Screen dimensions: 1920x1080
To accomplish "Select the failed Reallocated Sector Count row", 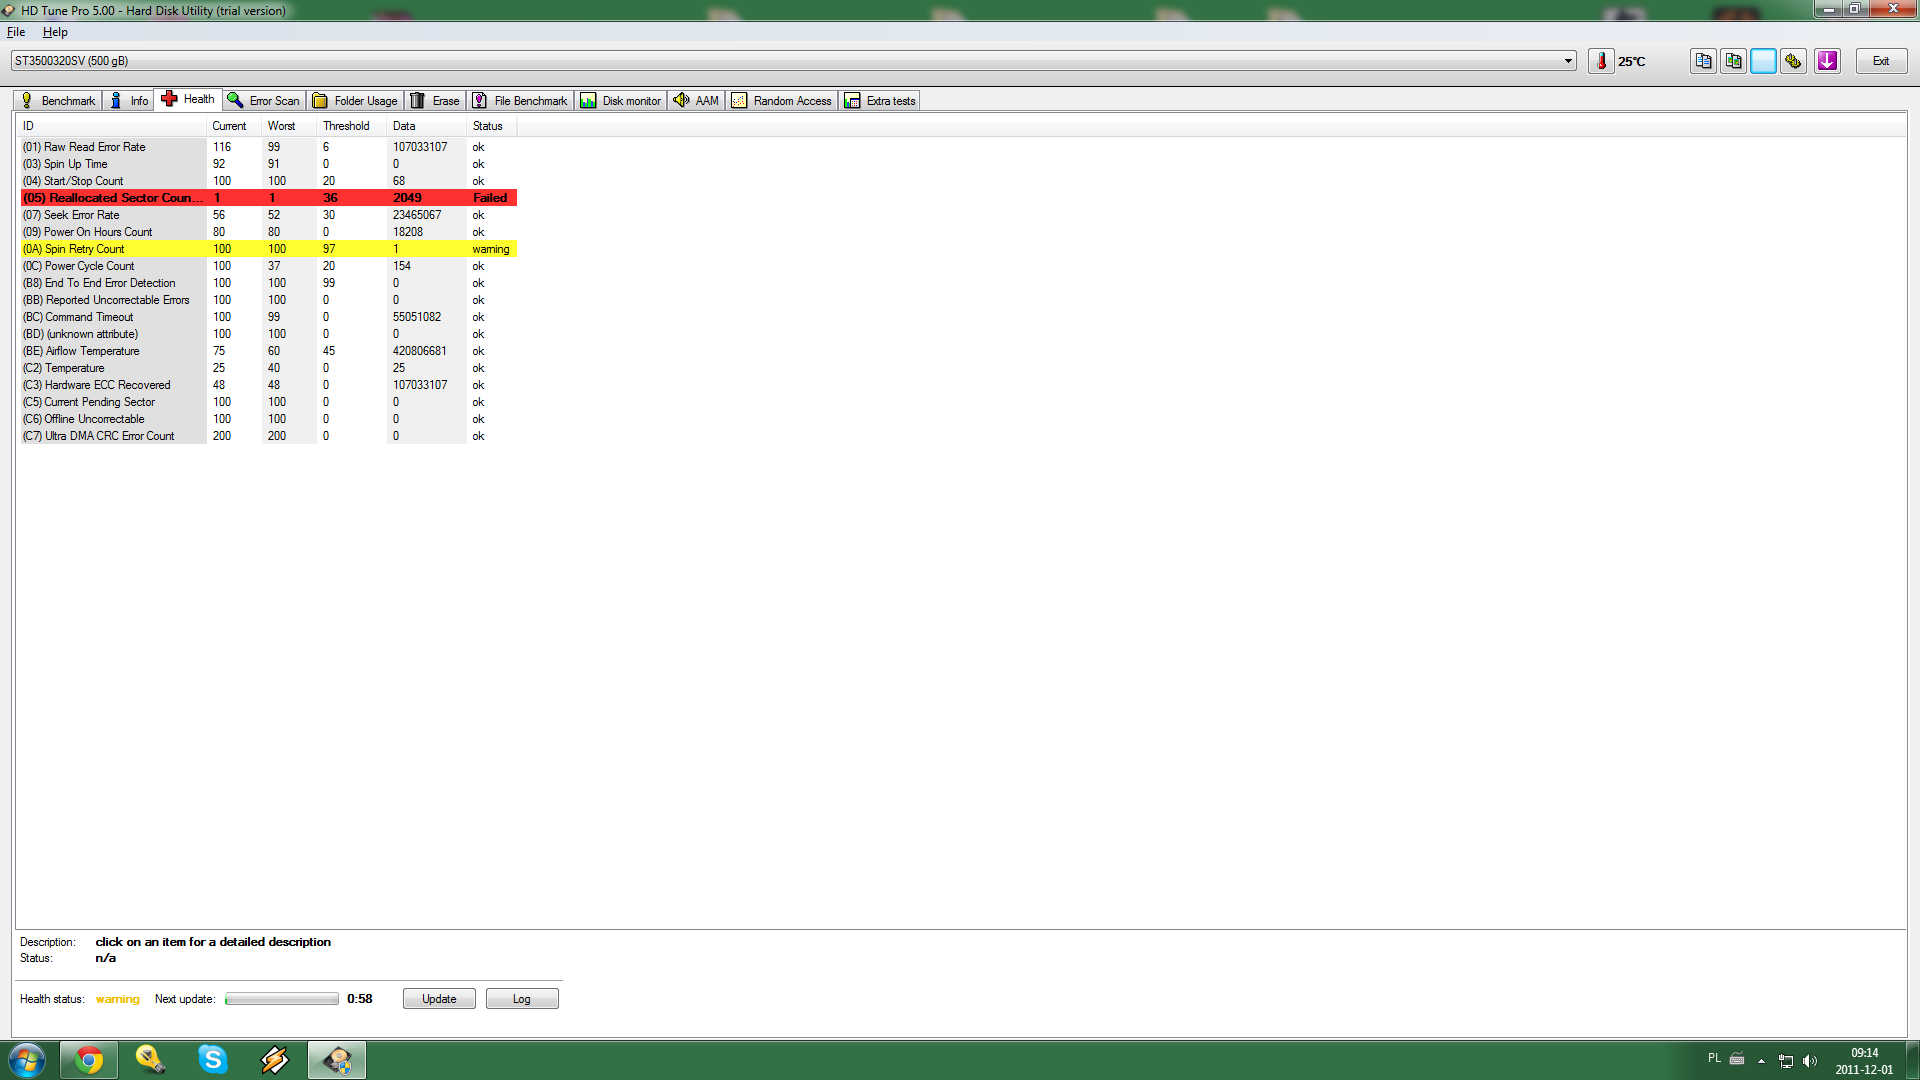I will (268, 198).
